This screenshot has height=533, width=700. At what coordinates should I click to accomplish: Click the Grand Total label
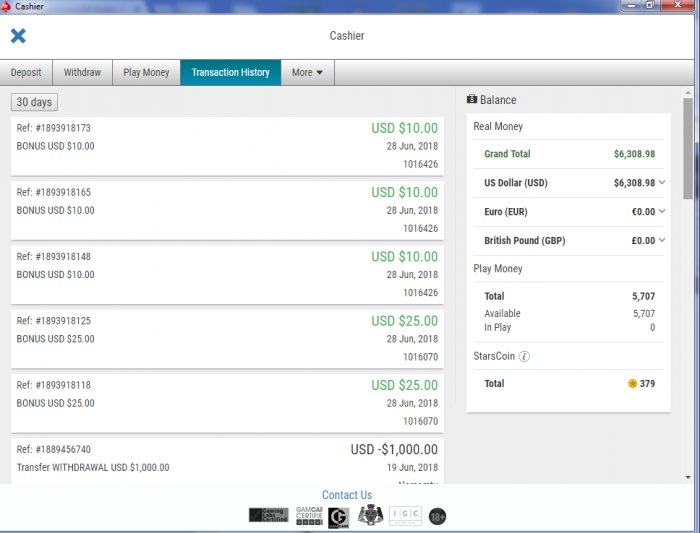507,154
